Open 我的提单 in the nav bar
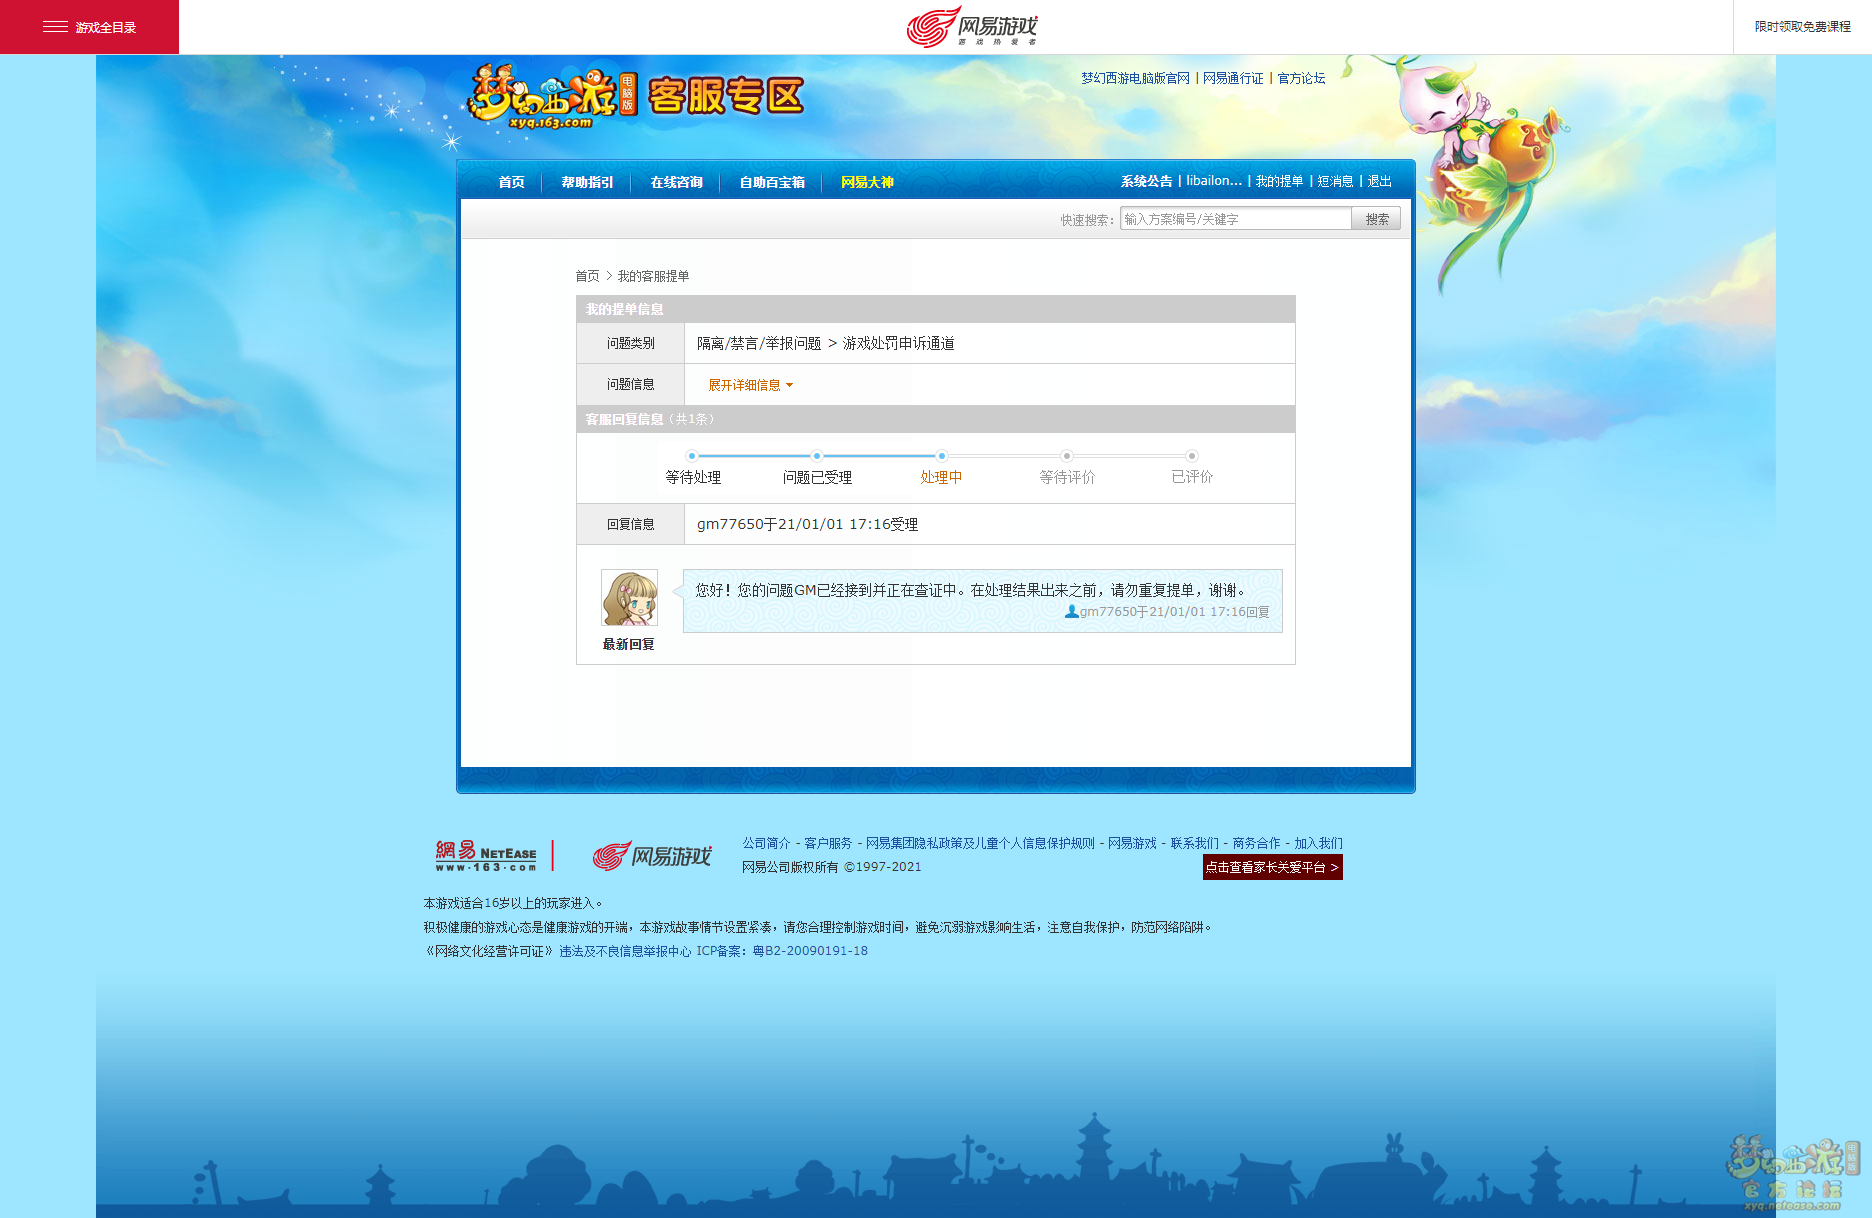Image resolution: width=1872 pixels, height=1218 pixels. [x=1279, y=181]
